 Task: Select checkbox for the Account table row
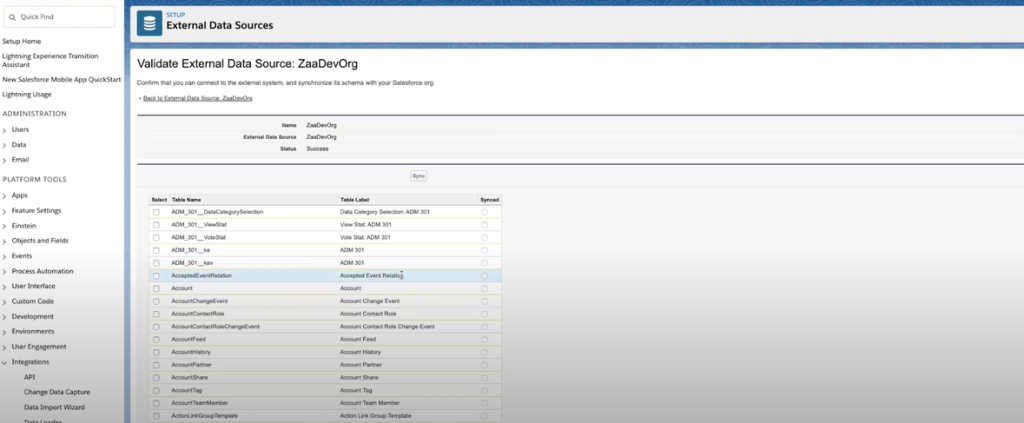[156, 288]
